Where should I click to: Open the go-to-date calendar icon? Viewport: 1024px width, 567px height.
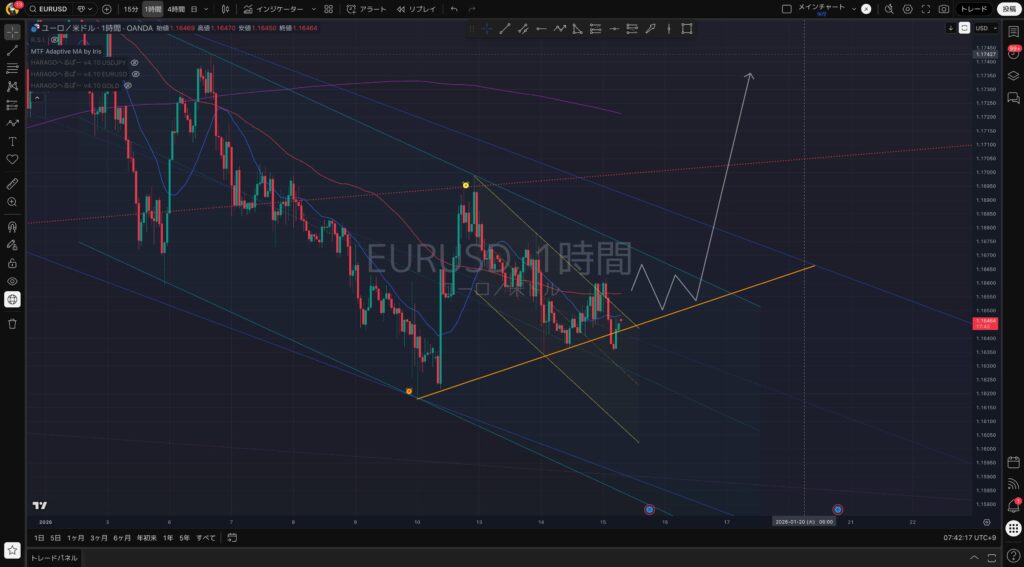[x=232, y=538]
